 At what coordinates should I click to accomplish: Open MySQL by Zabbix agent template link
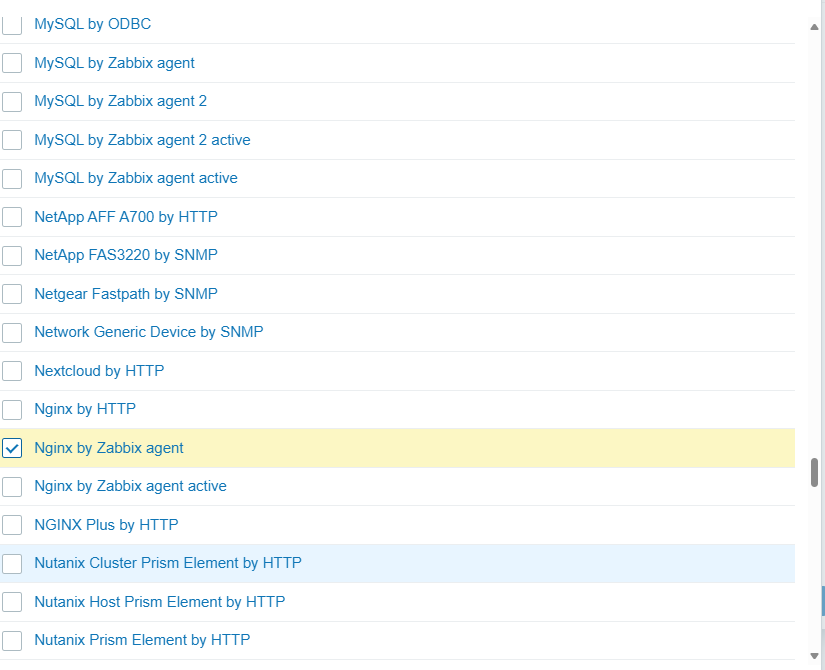coord(114,63)
